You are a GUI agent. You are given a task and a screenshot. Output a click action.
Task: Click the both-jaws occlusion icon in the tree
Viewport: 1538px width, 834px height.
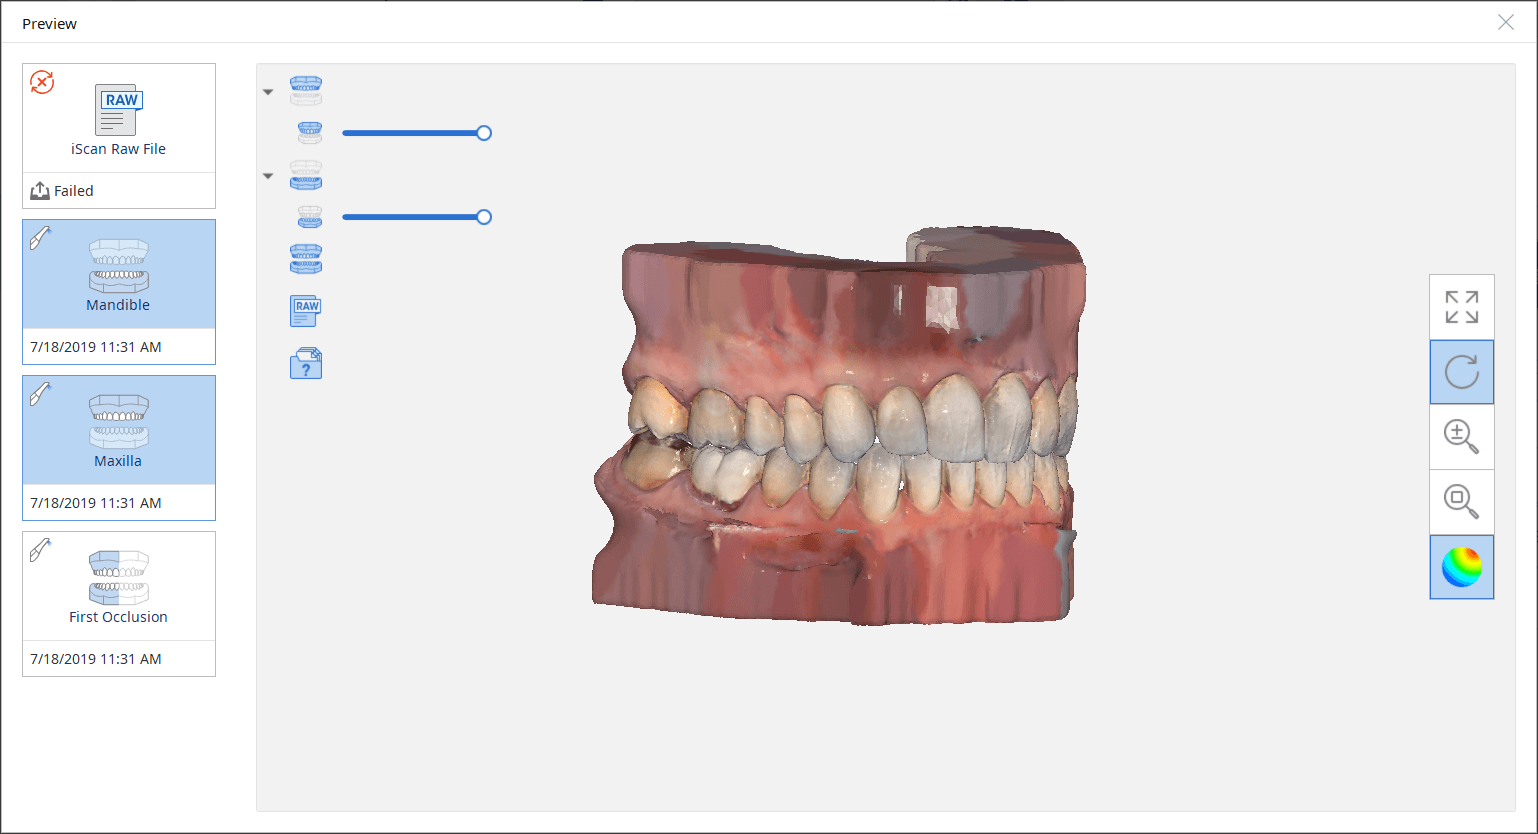click(306, 259)
